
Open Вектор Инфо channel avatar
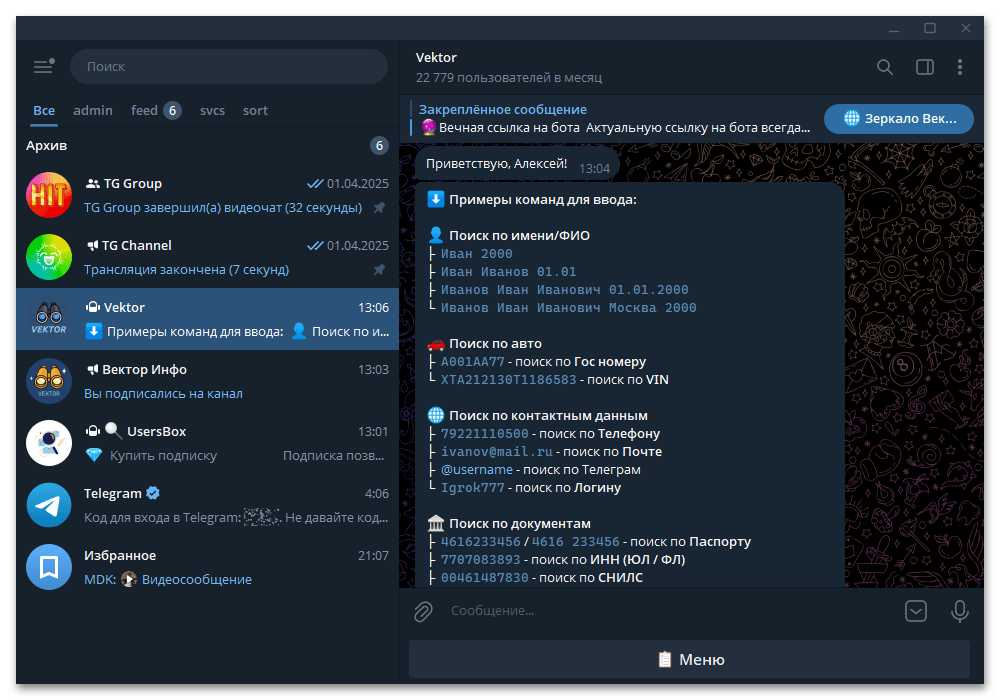tap(49, 381)
